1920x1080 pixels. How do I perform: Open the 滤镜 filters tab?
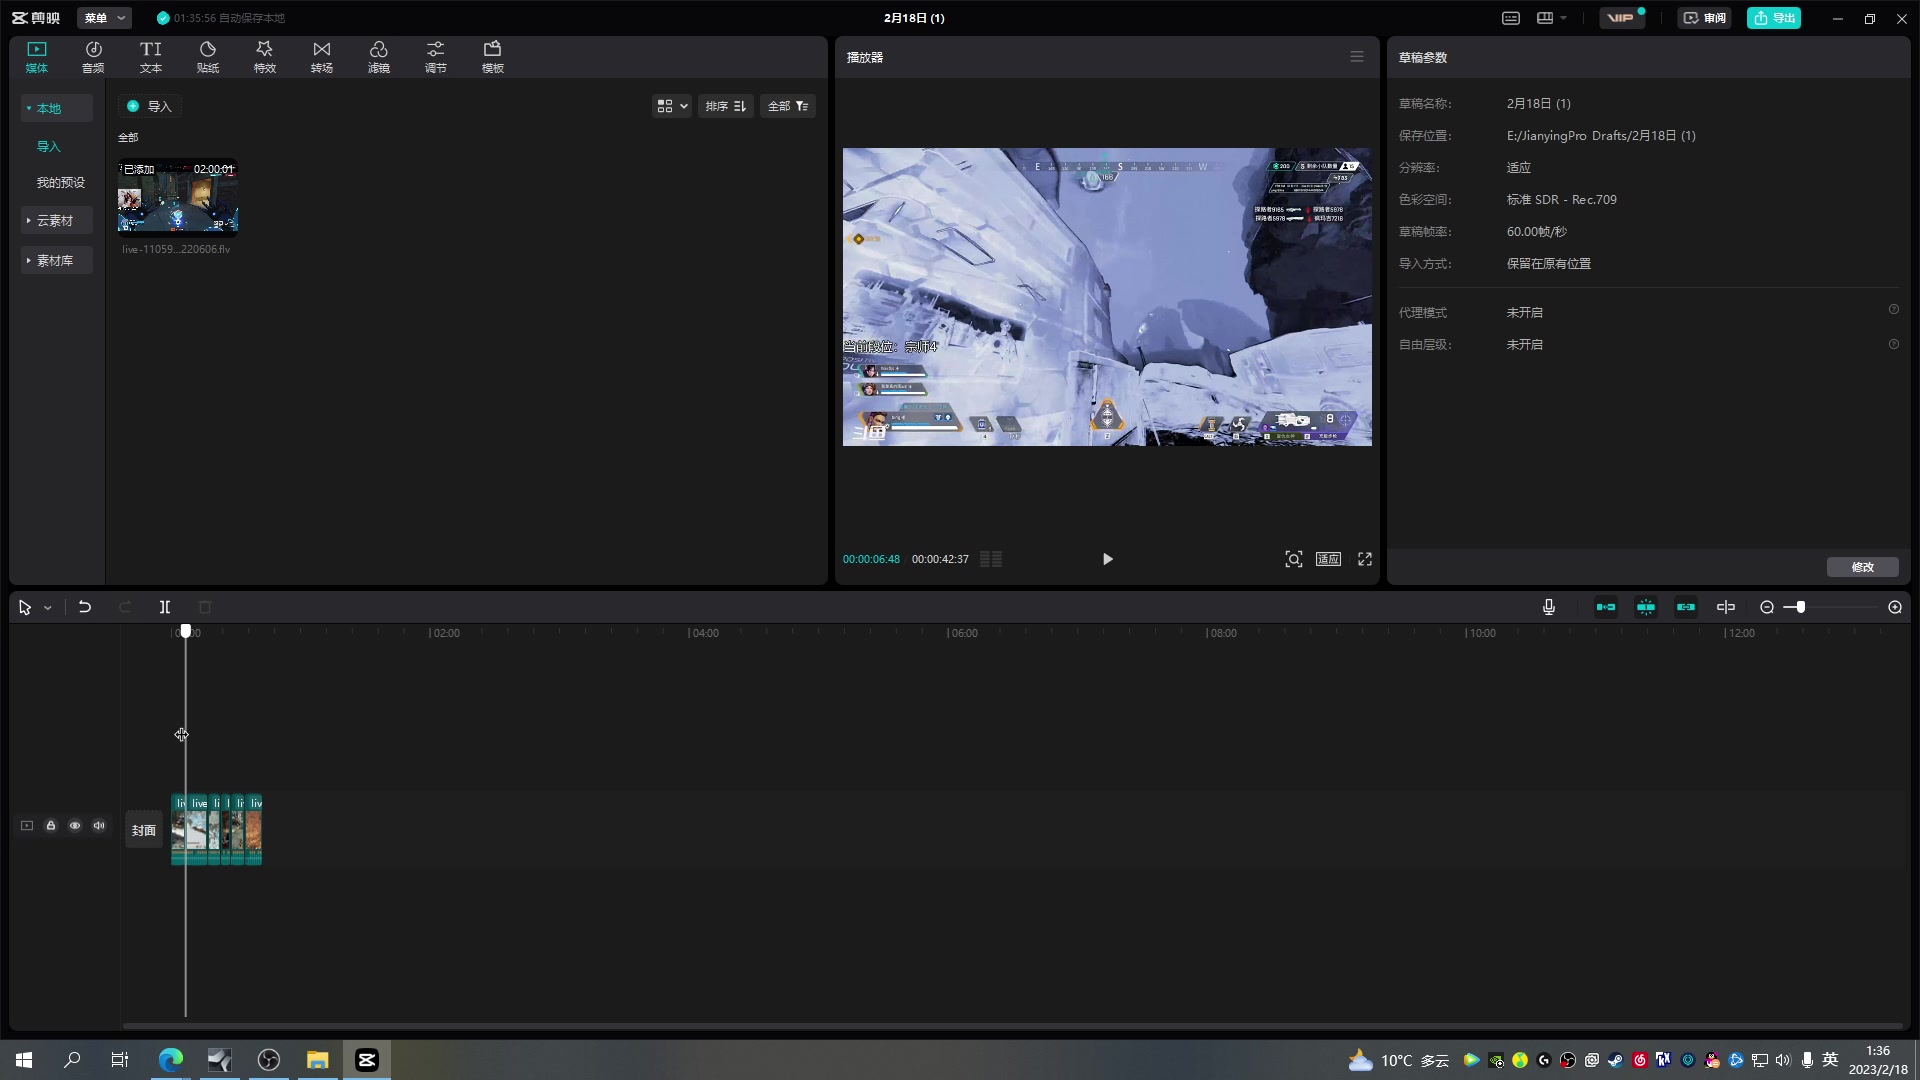pyautogui.click(x=379, y=57)
